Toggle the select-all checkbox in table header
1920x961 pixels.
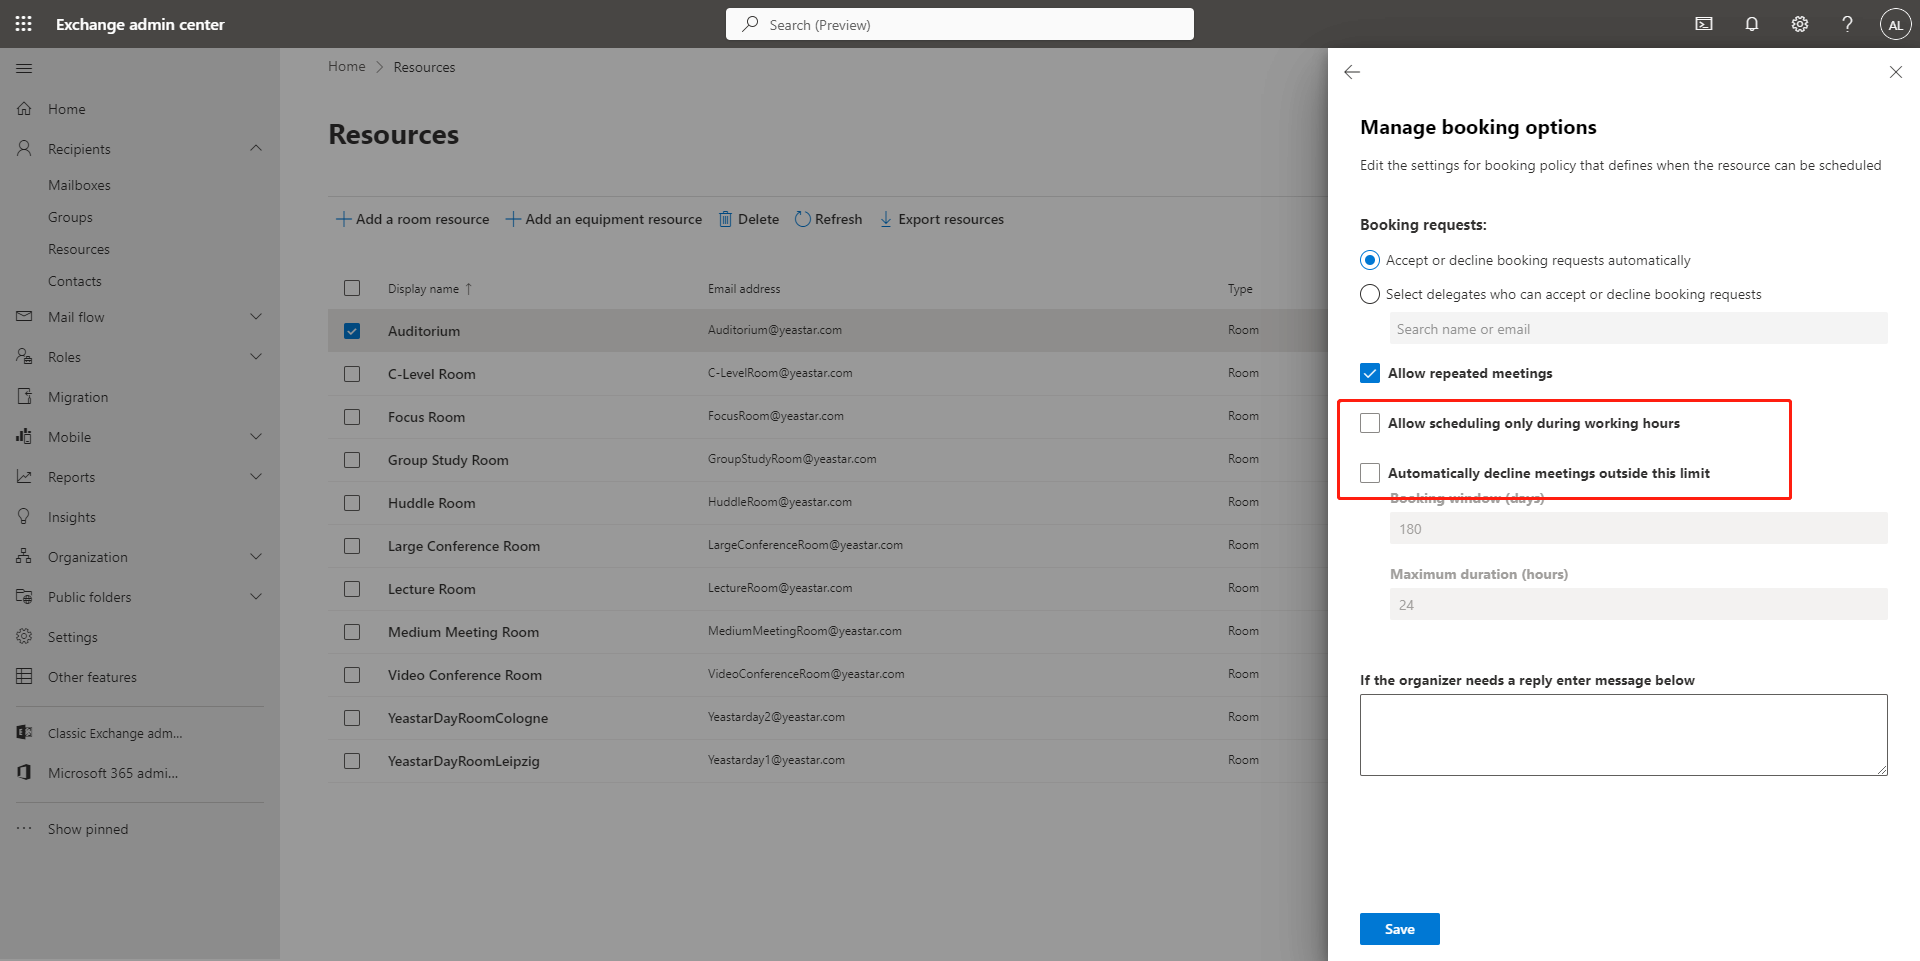(352, 288)
